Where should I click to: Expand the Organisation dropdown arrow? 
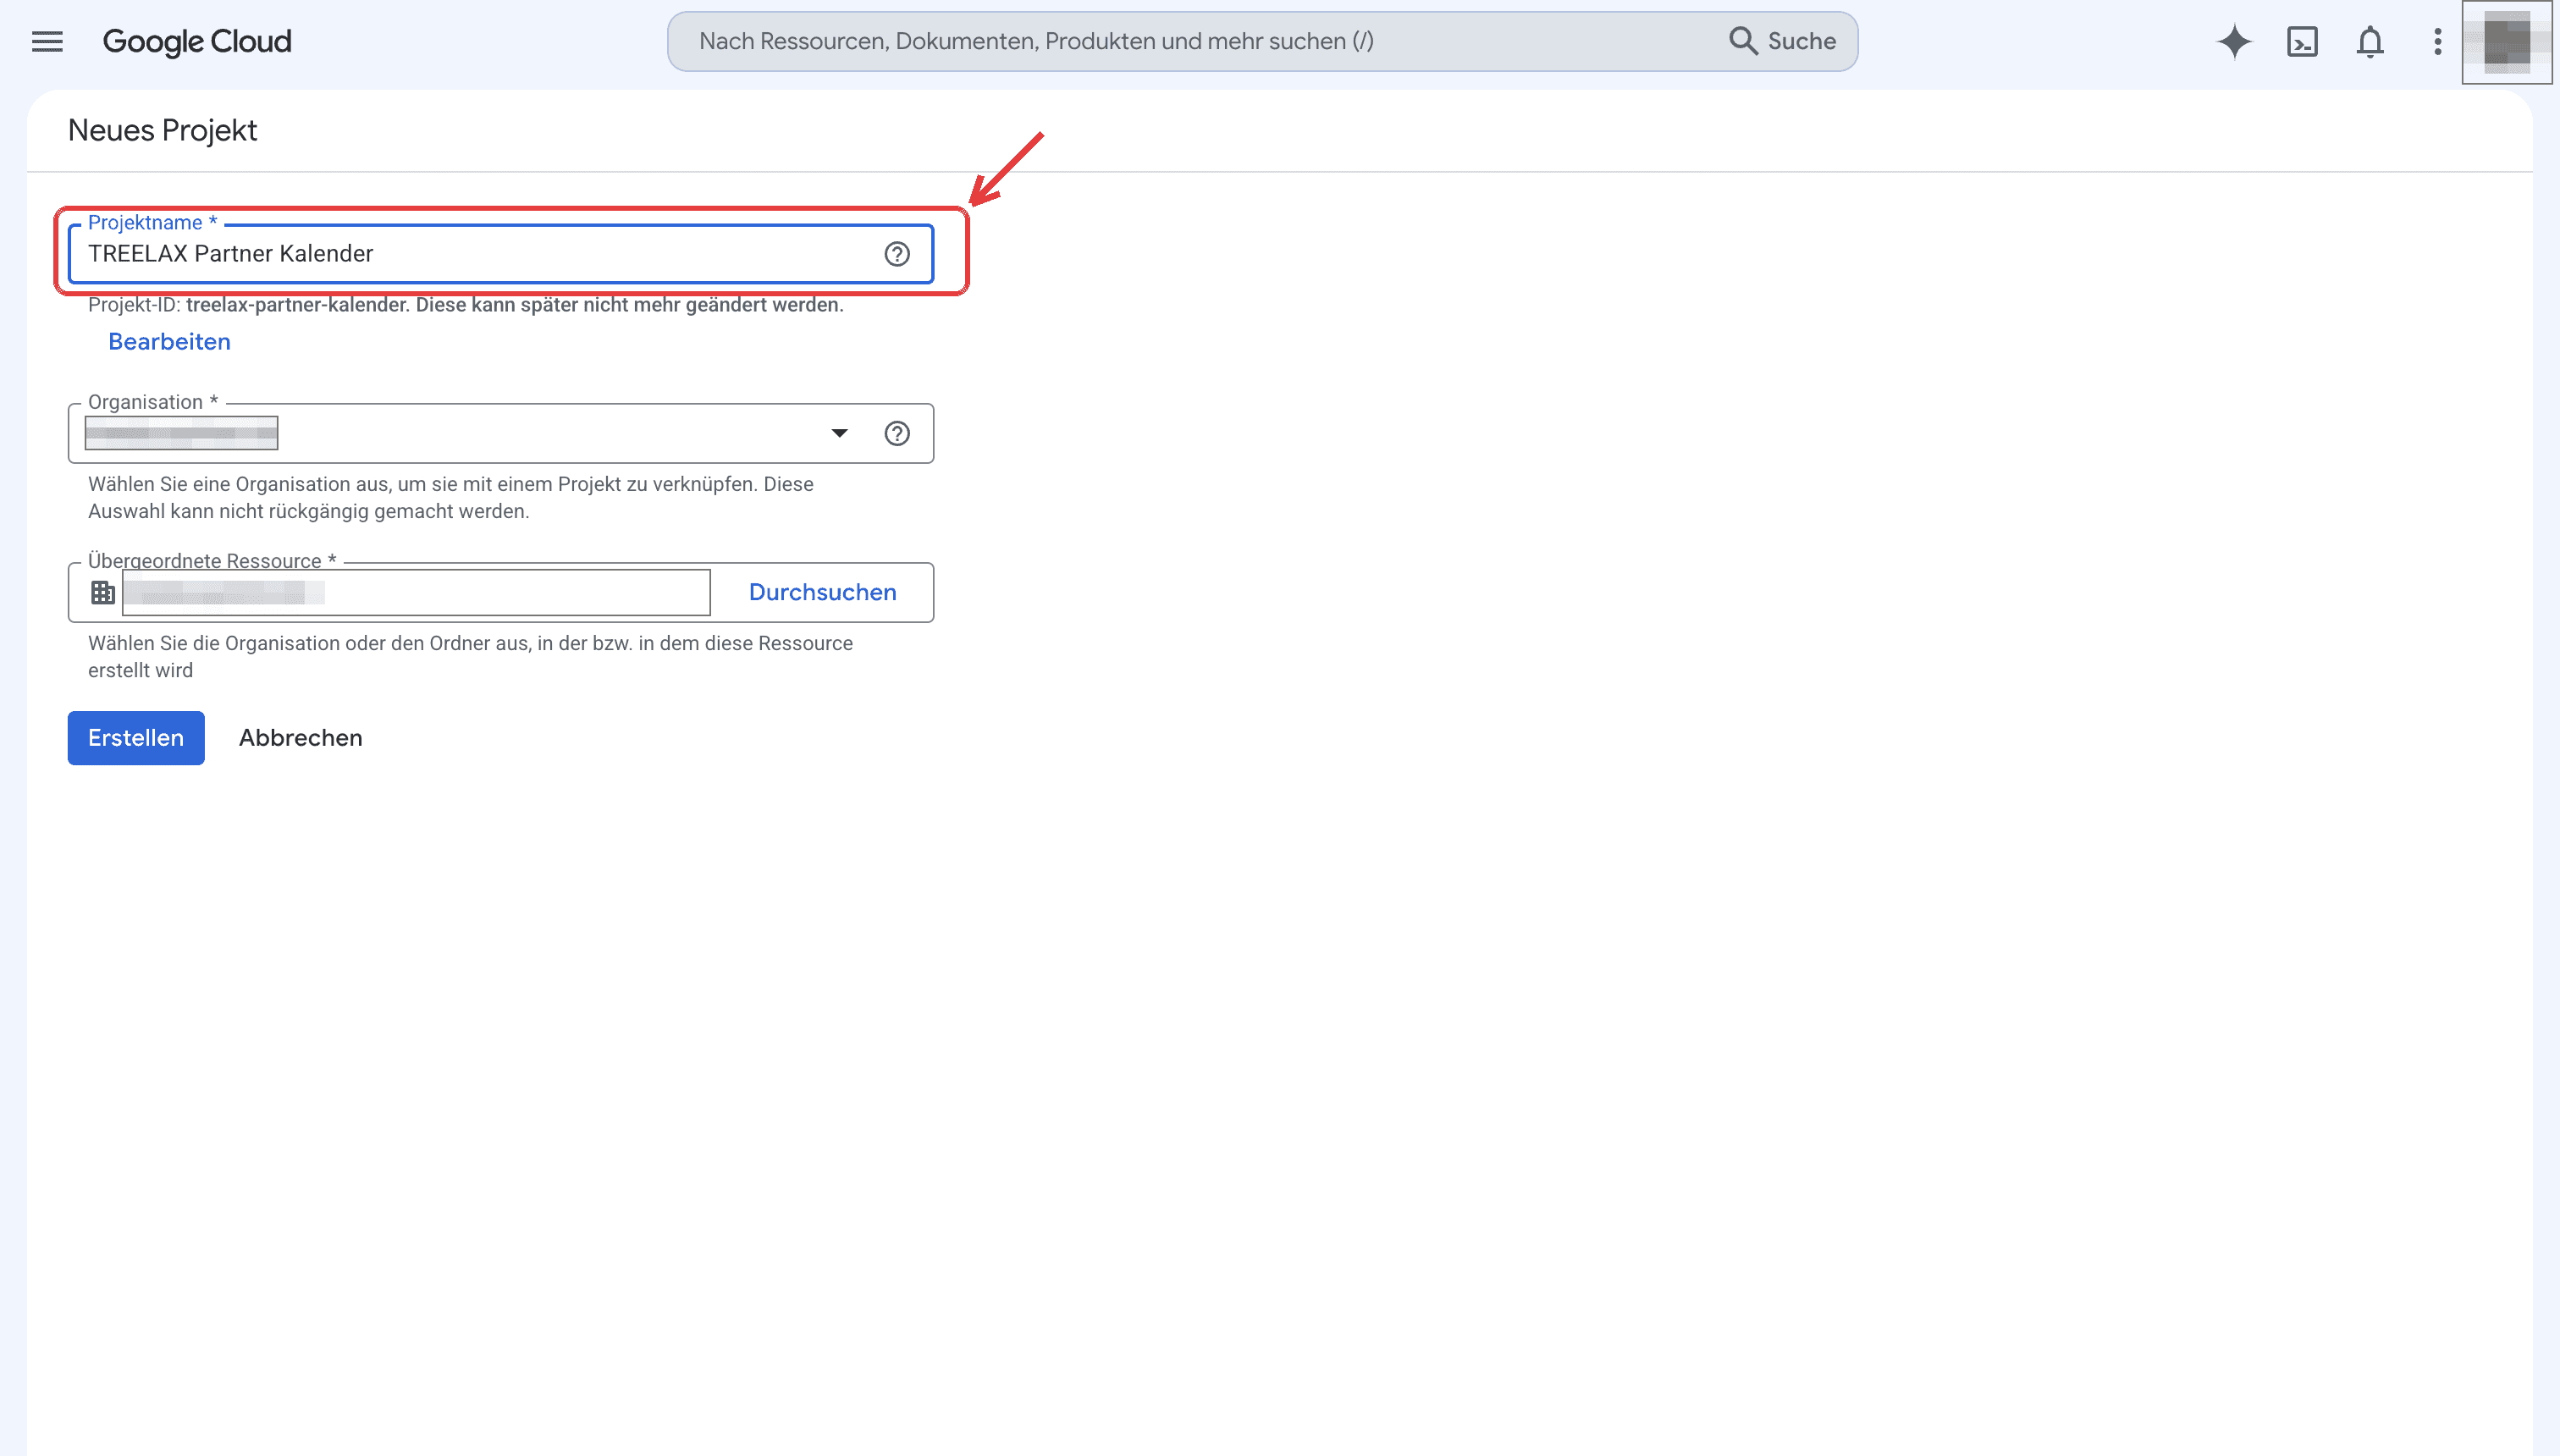[839, 433]
